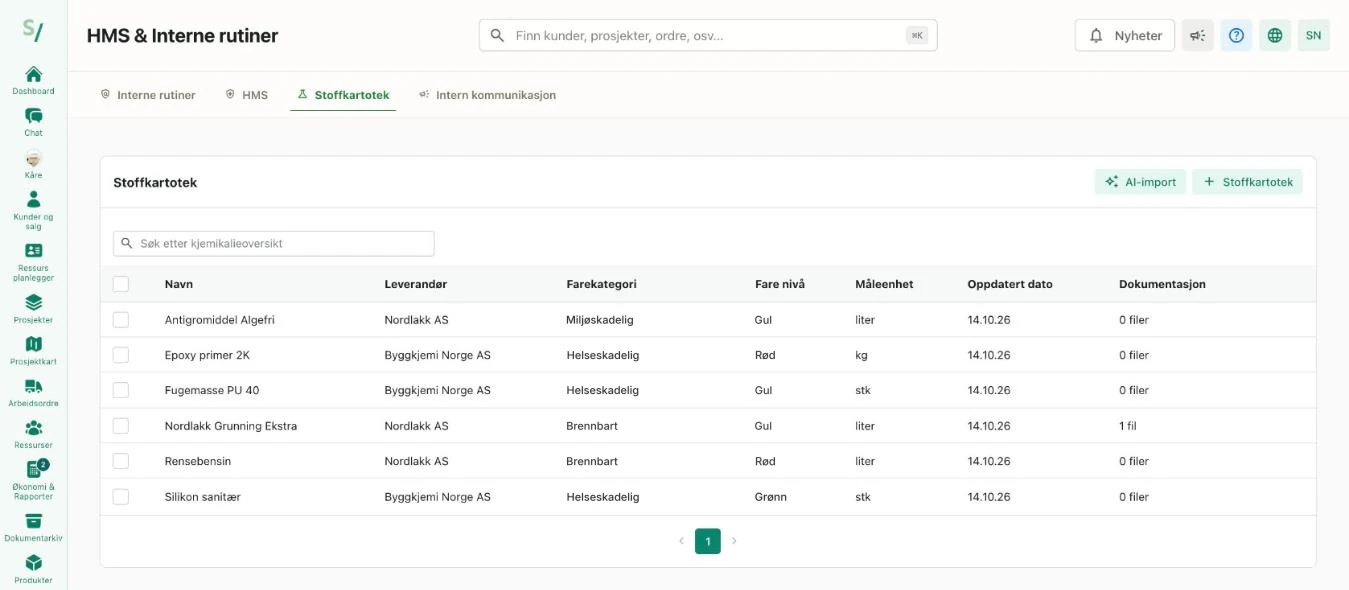Check the Epoxy primer 2K row checkbox
The image size is (1349, 590).
click(121, 355)
